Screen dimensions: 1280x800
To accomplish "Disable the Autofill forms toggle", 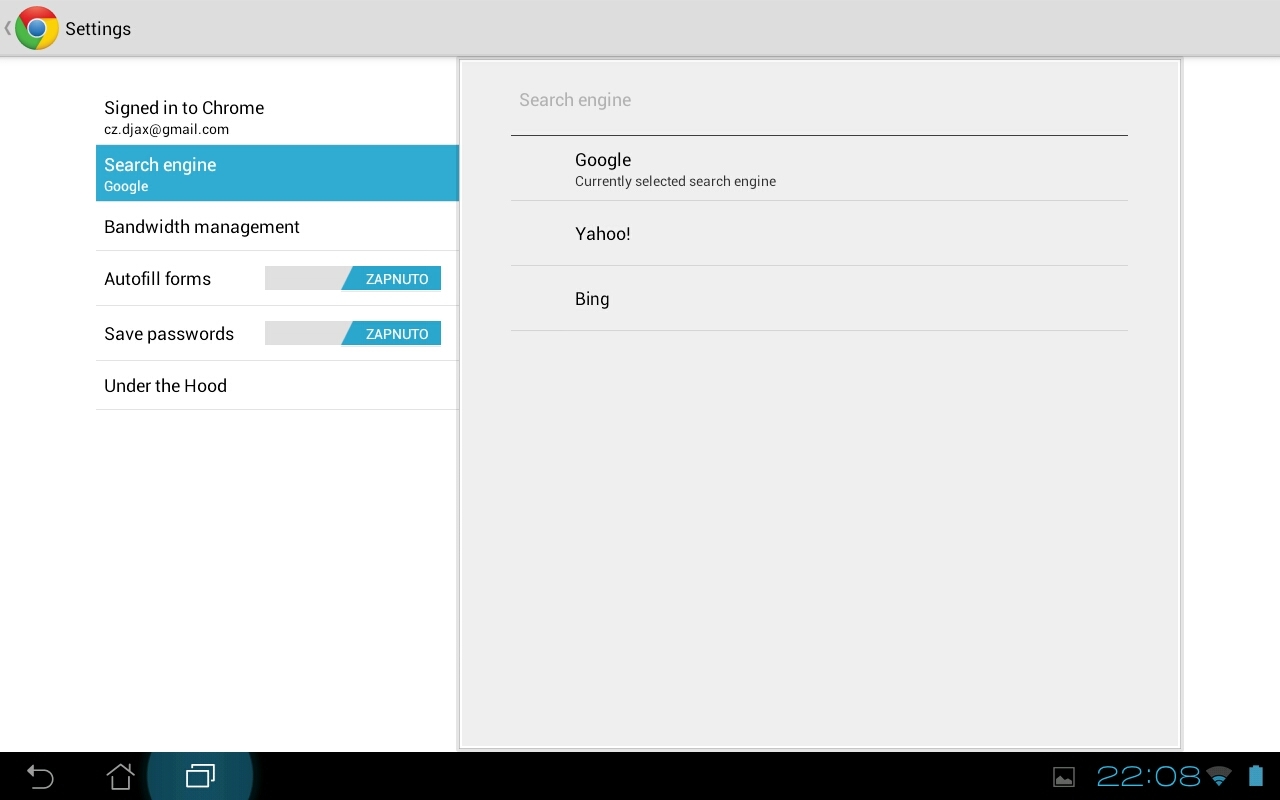I will tap(353, 278).
